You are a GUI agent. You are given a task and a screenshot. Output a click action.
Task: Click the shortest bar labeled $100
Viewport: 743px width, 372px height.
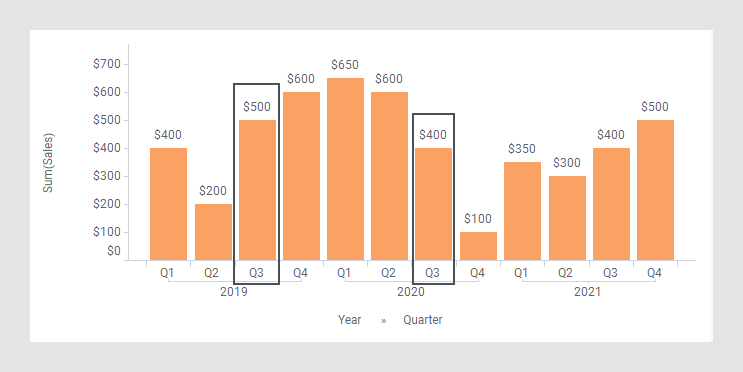tap(479, 246)
